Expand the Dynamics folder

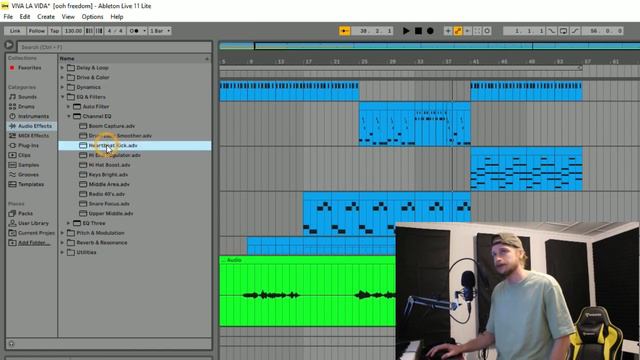[x=62, y=87]
